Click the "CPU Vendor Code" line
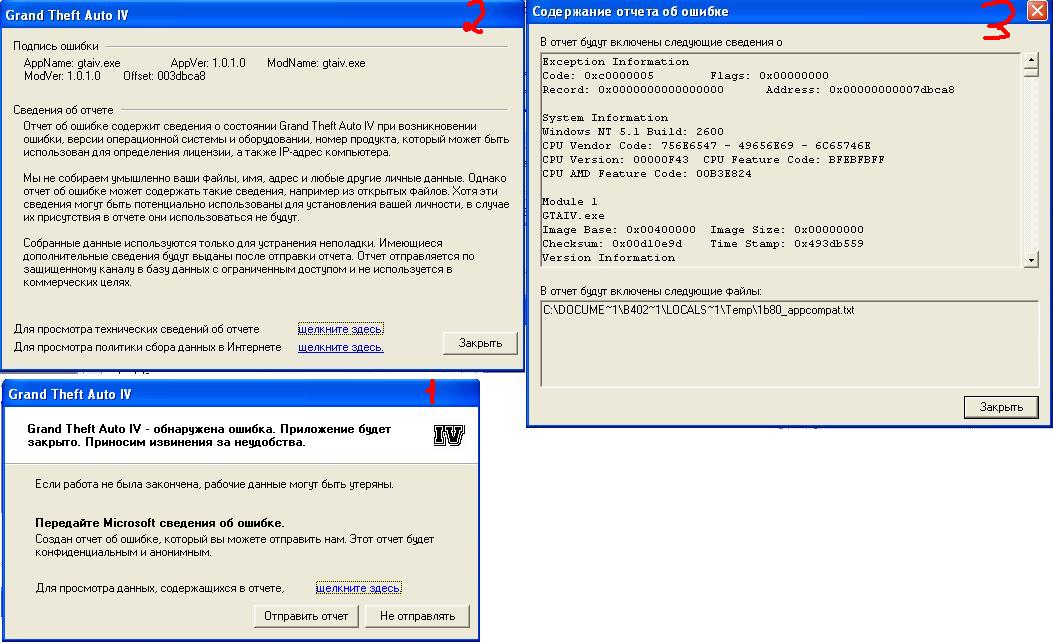The image size is (1053, 643). click(706, 146)
